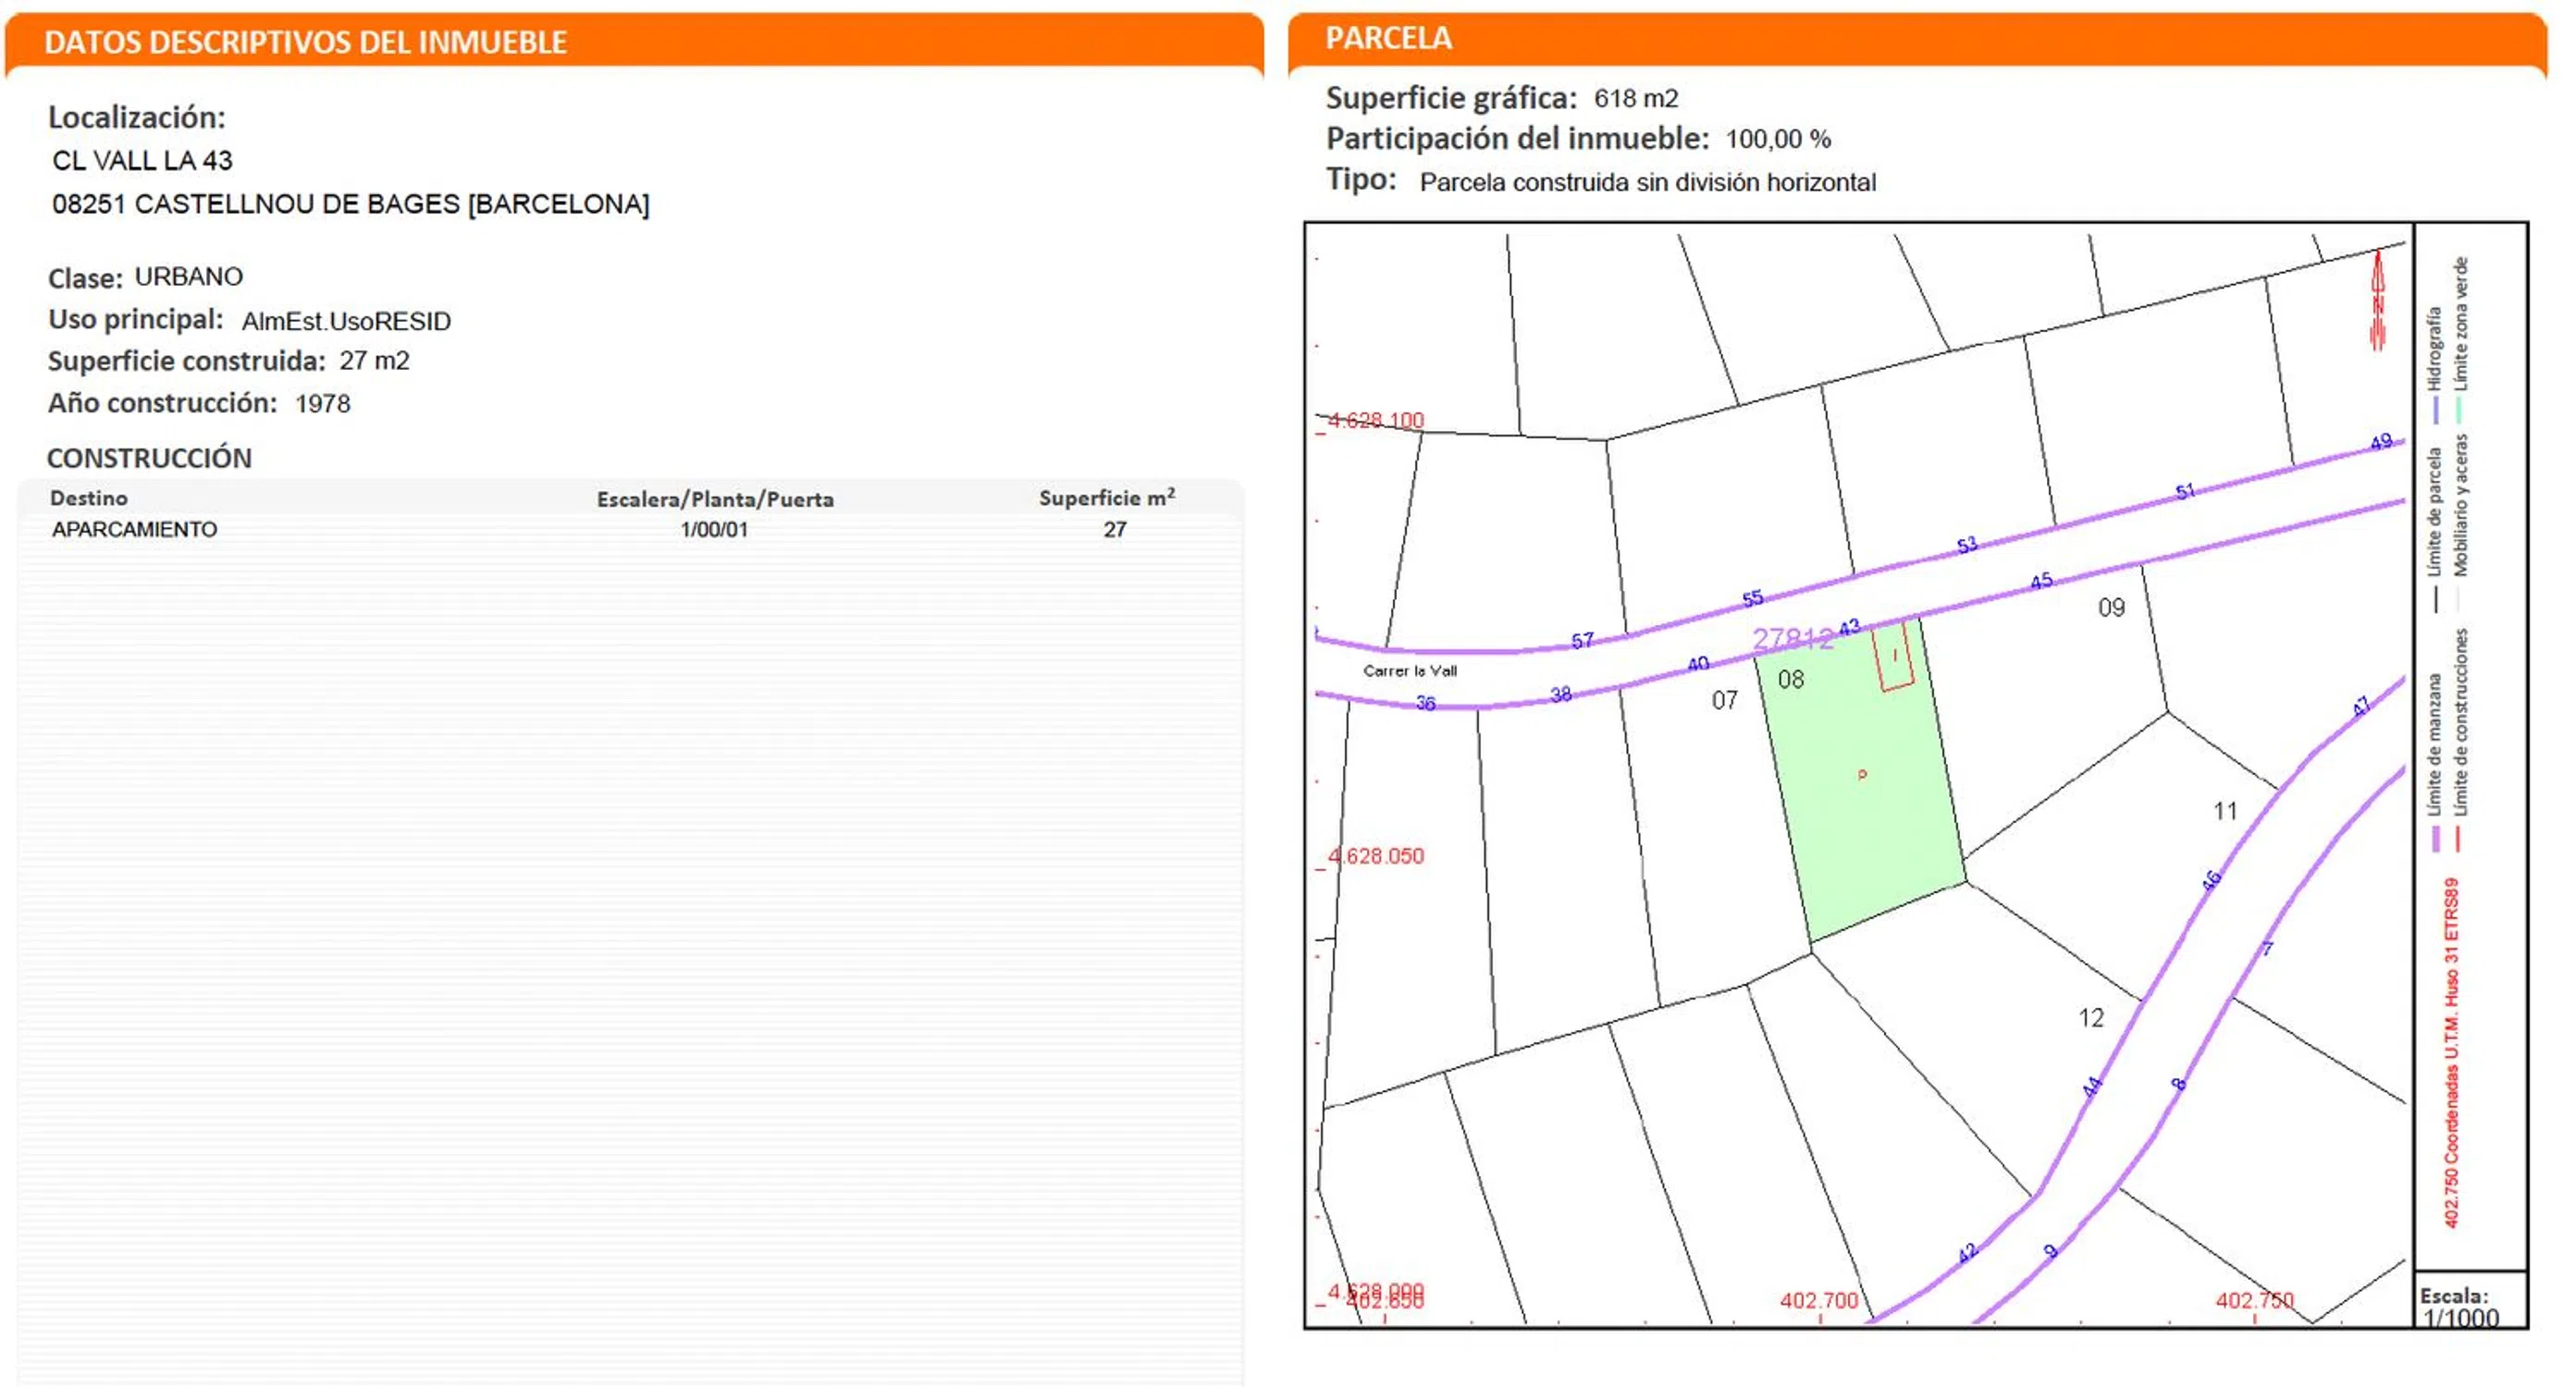Click the 4.628.050 coordinate label

click(1376, 857)
